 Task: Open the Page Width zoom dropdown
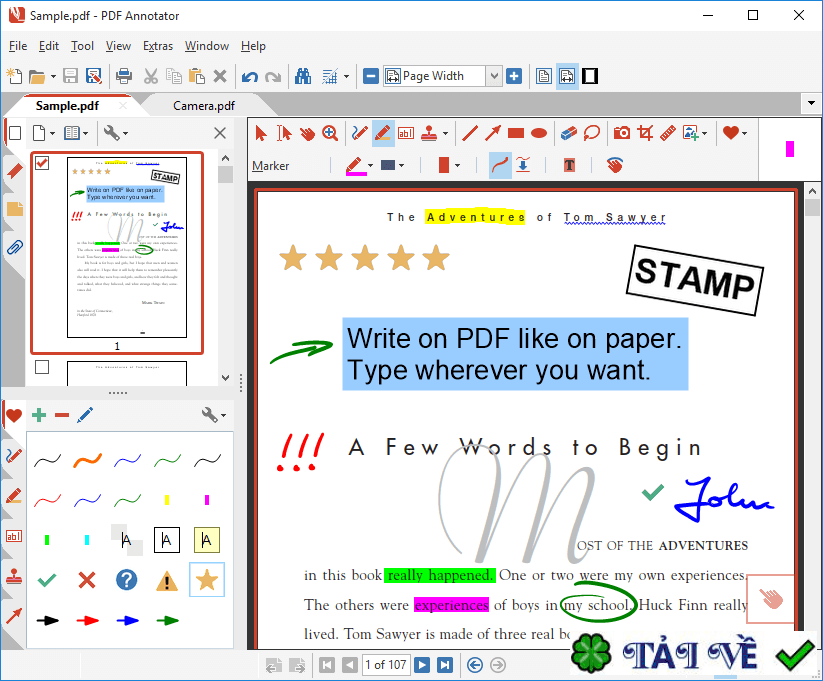(x=493, y=77)
